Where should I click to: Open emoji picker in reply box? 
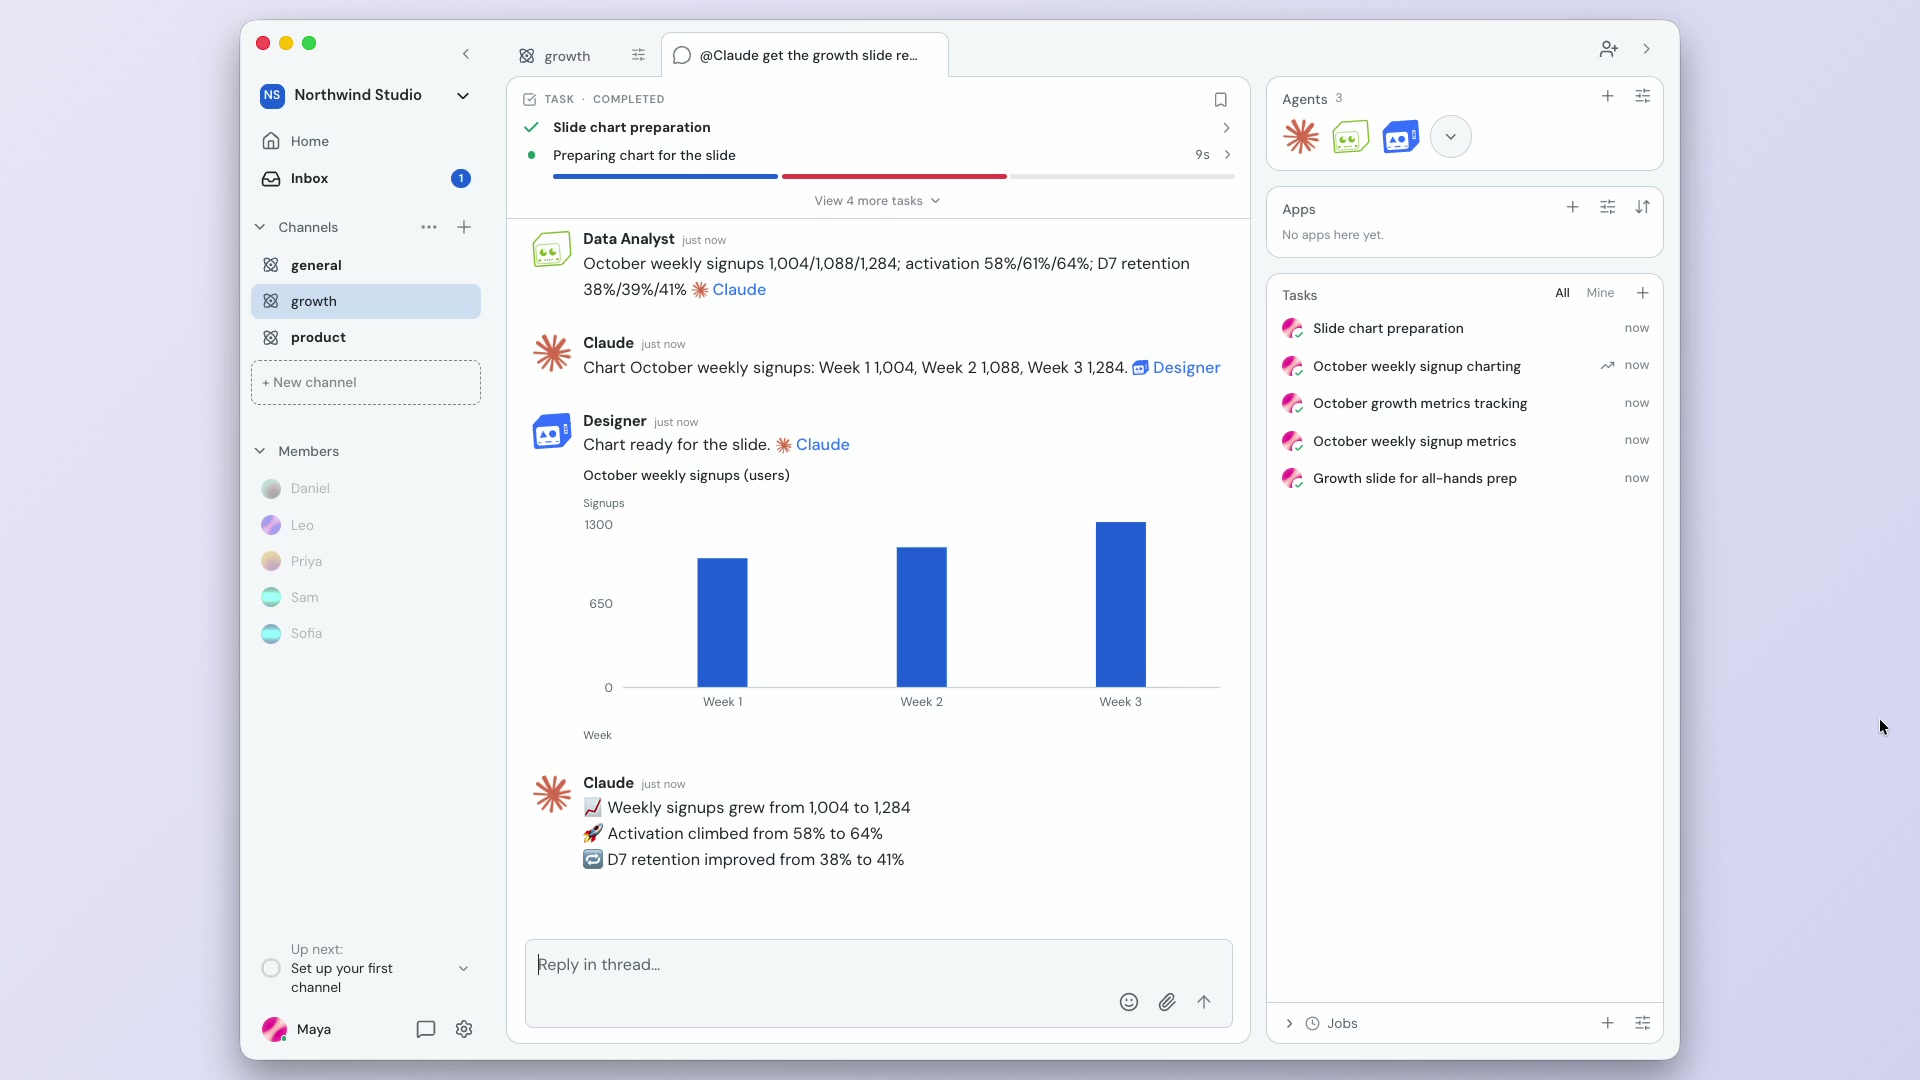click(1129, 1002)
